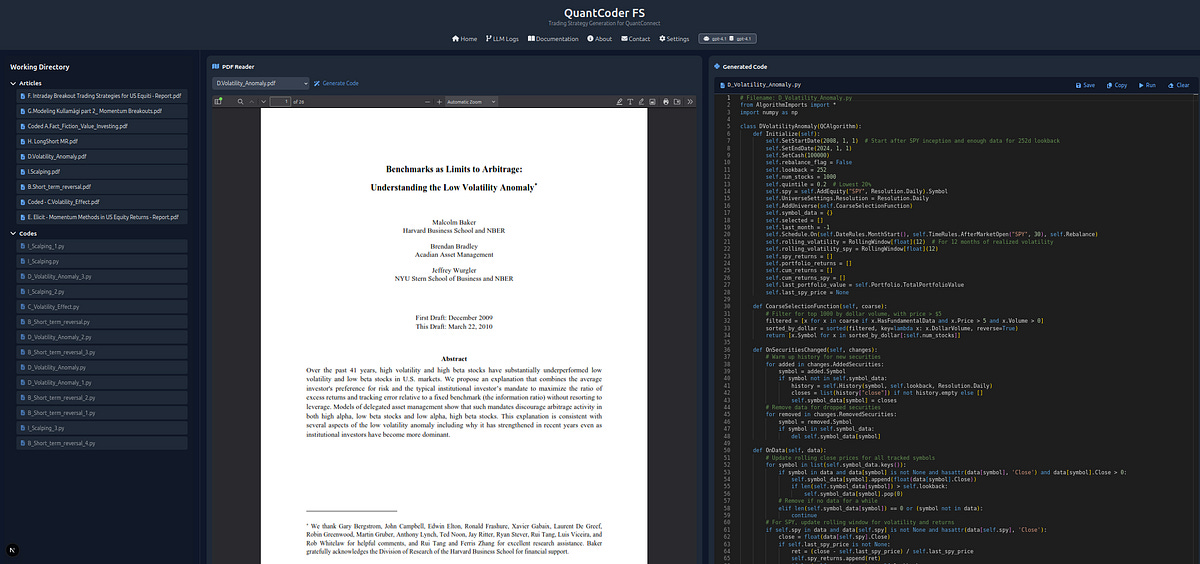Open B_Short_term_reversal.py
1200x564 pixels.
(x=103, y=322)
